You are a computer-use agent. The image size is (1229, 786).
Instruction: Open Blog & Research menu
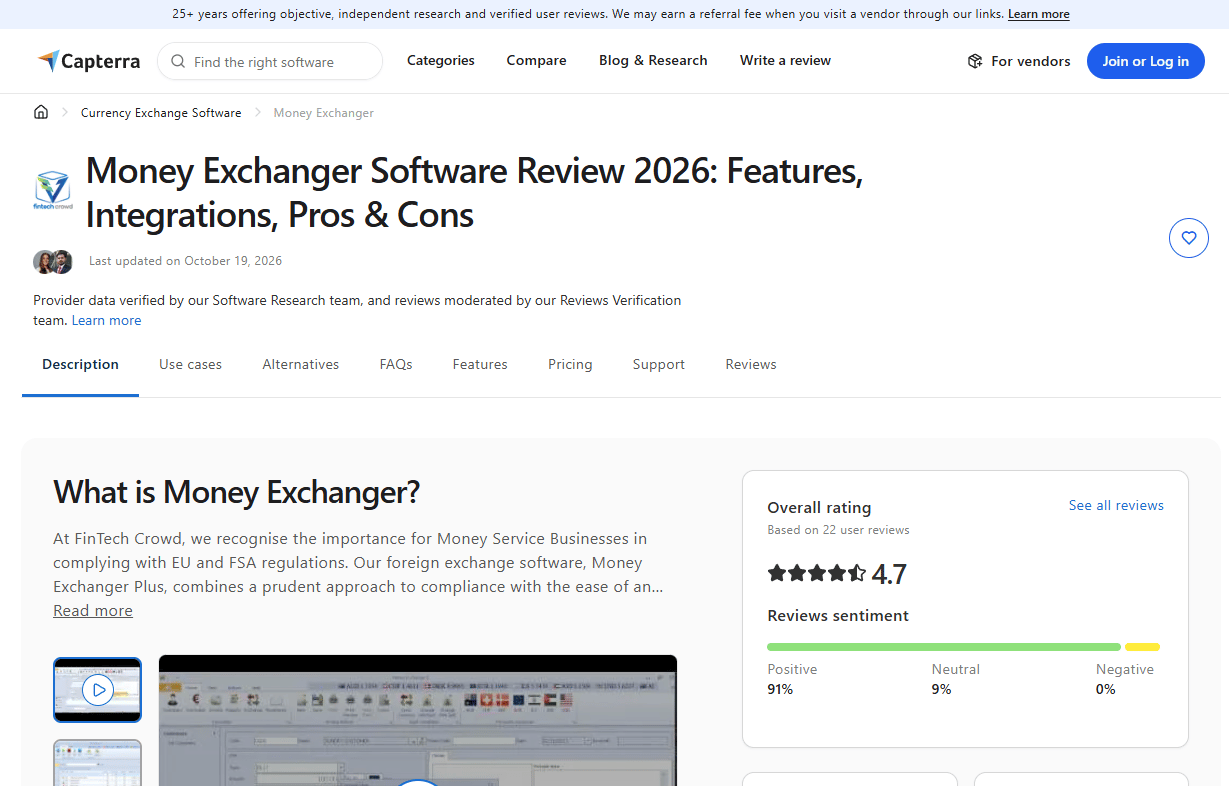[653, 60]
